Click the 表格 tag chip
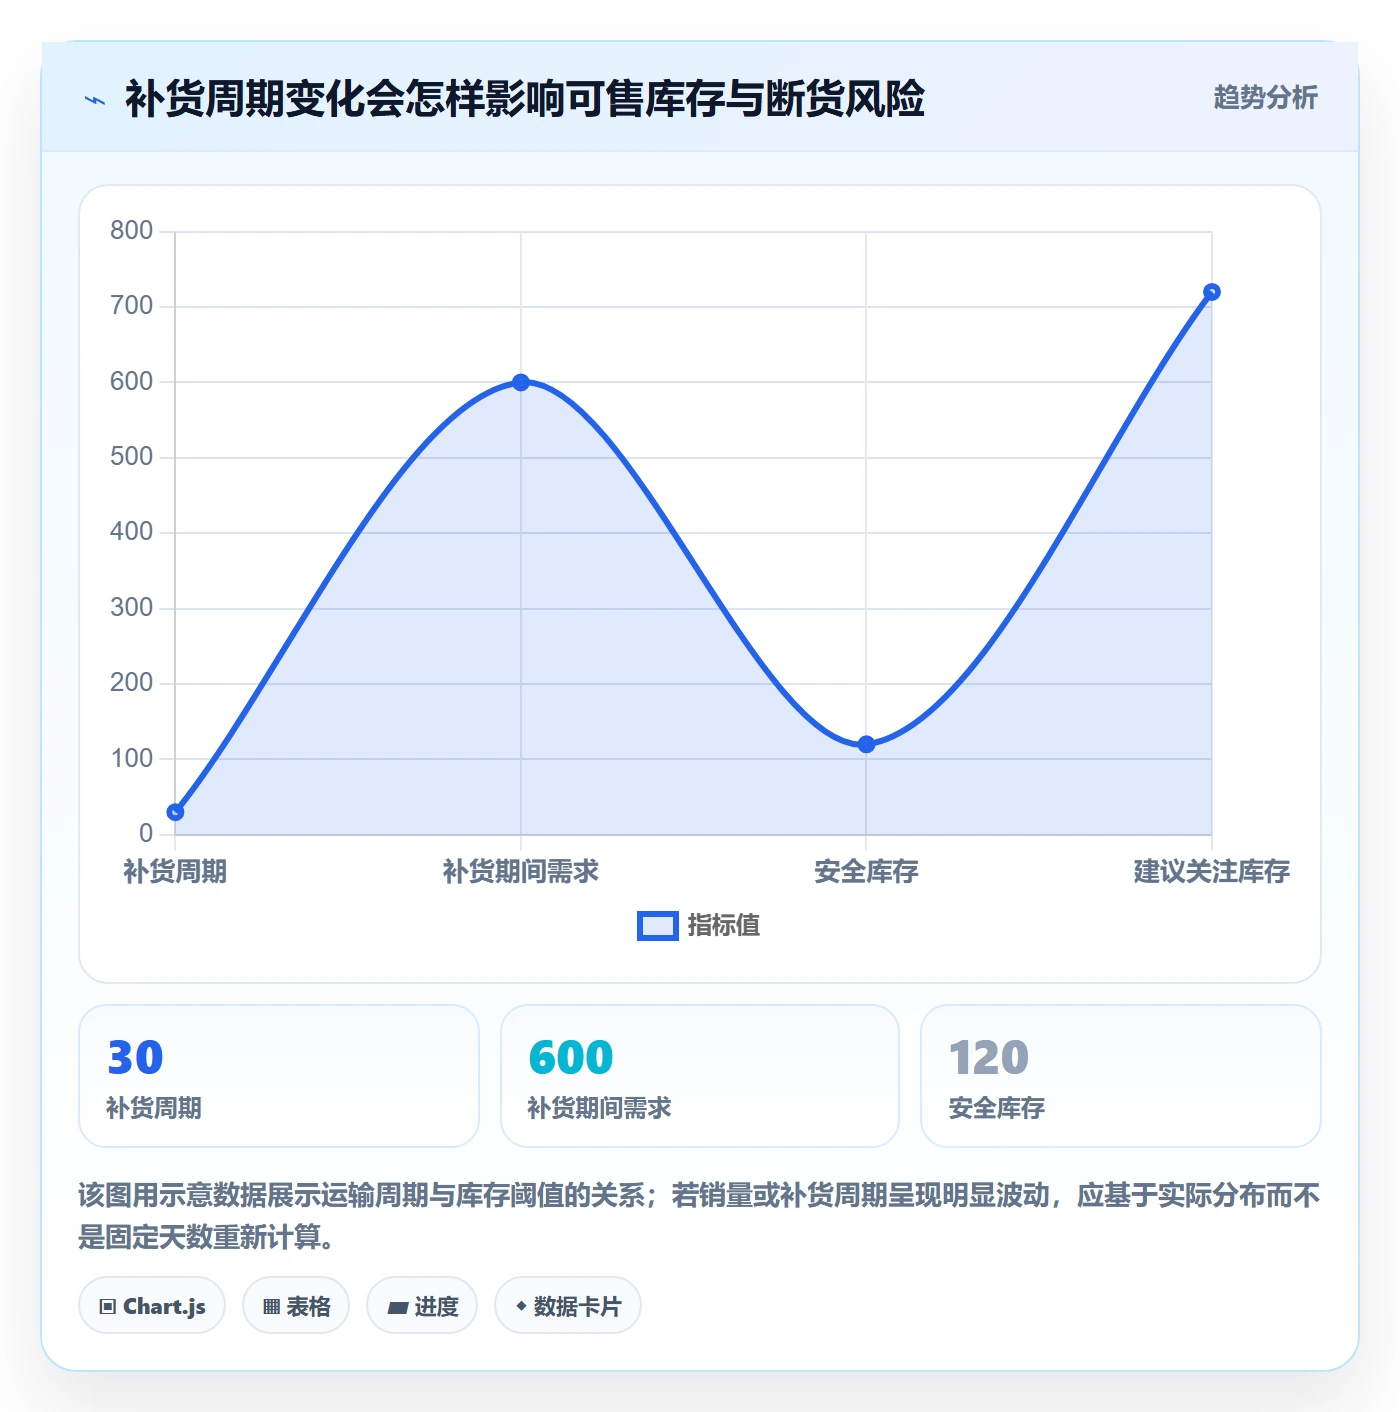This screenshot has width=1400, height=1412. (296, 1306)
